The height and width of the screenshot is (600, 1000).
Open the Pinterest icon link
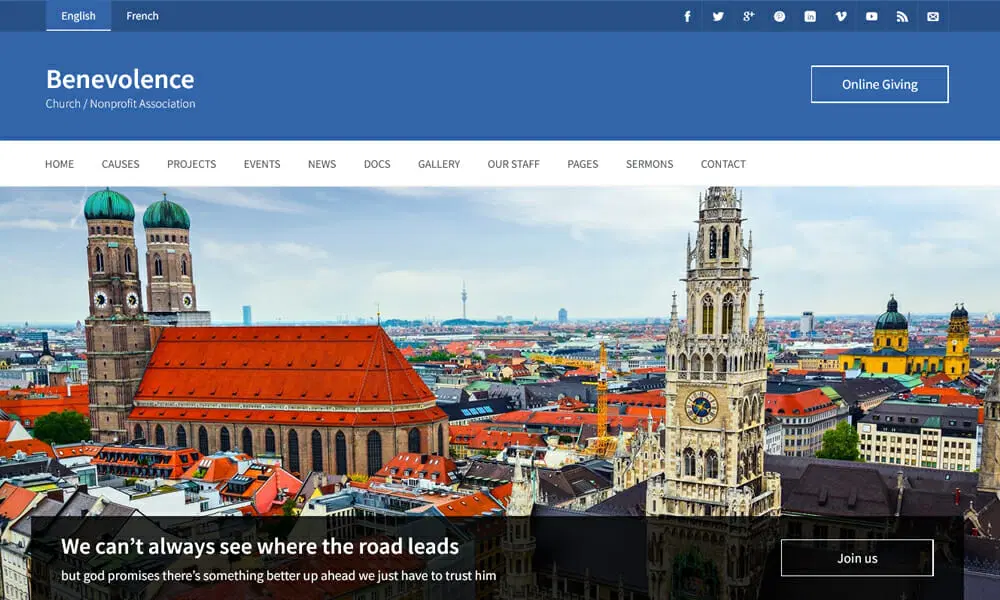pyautogui.click(x=779, y=17)
